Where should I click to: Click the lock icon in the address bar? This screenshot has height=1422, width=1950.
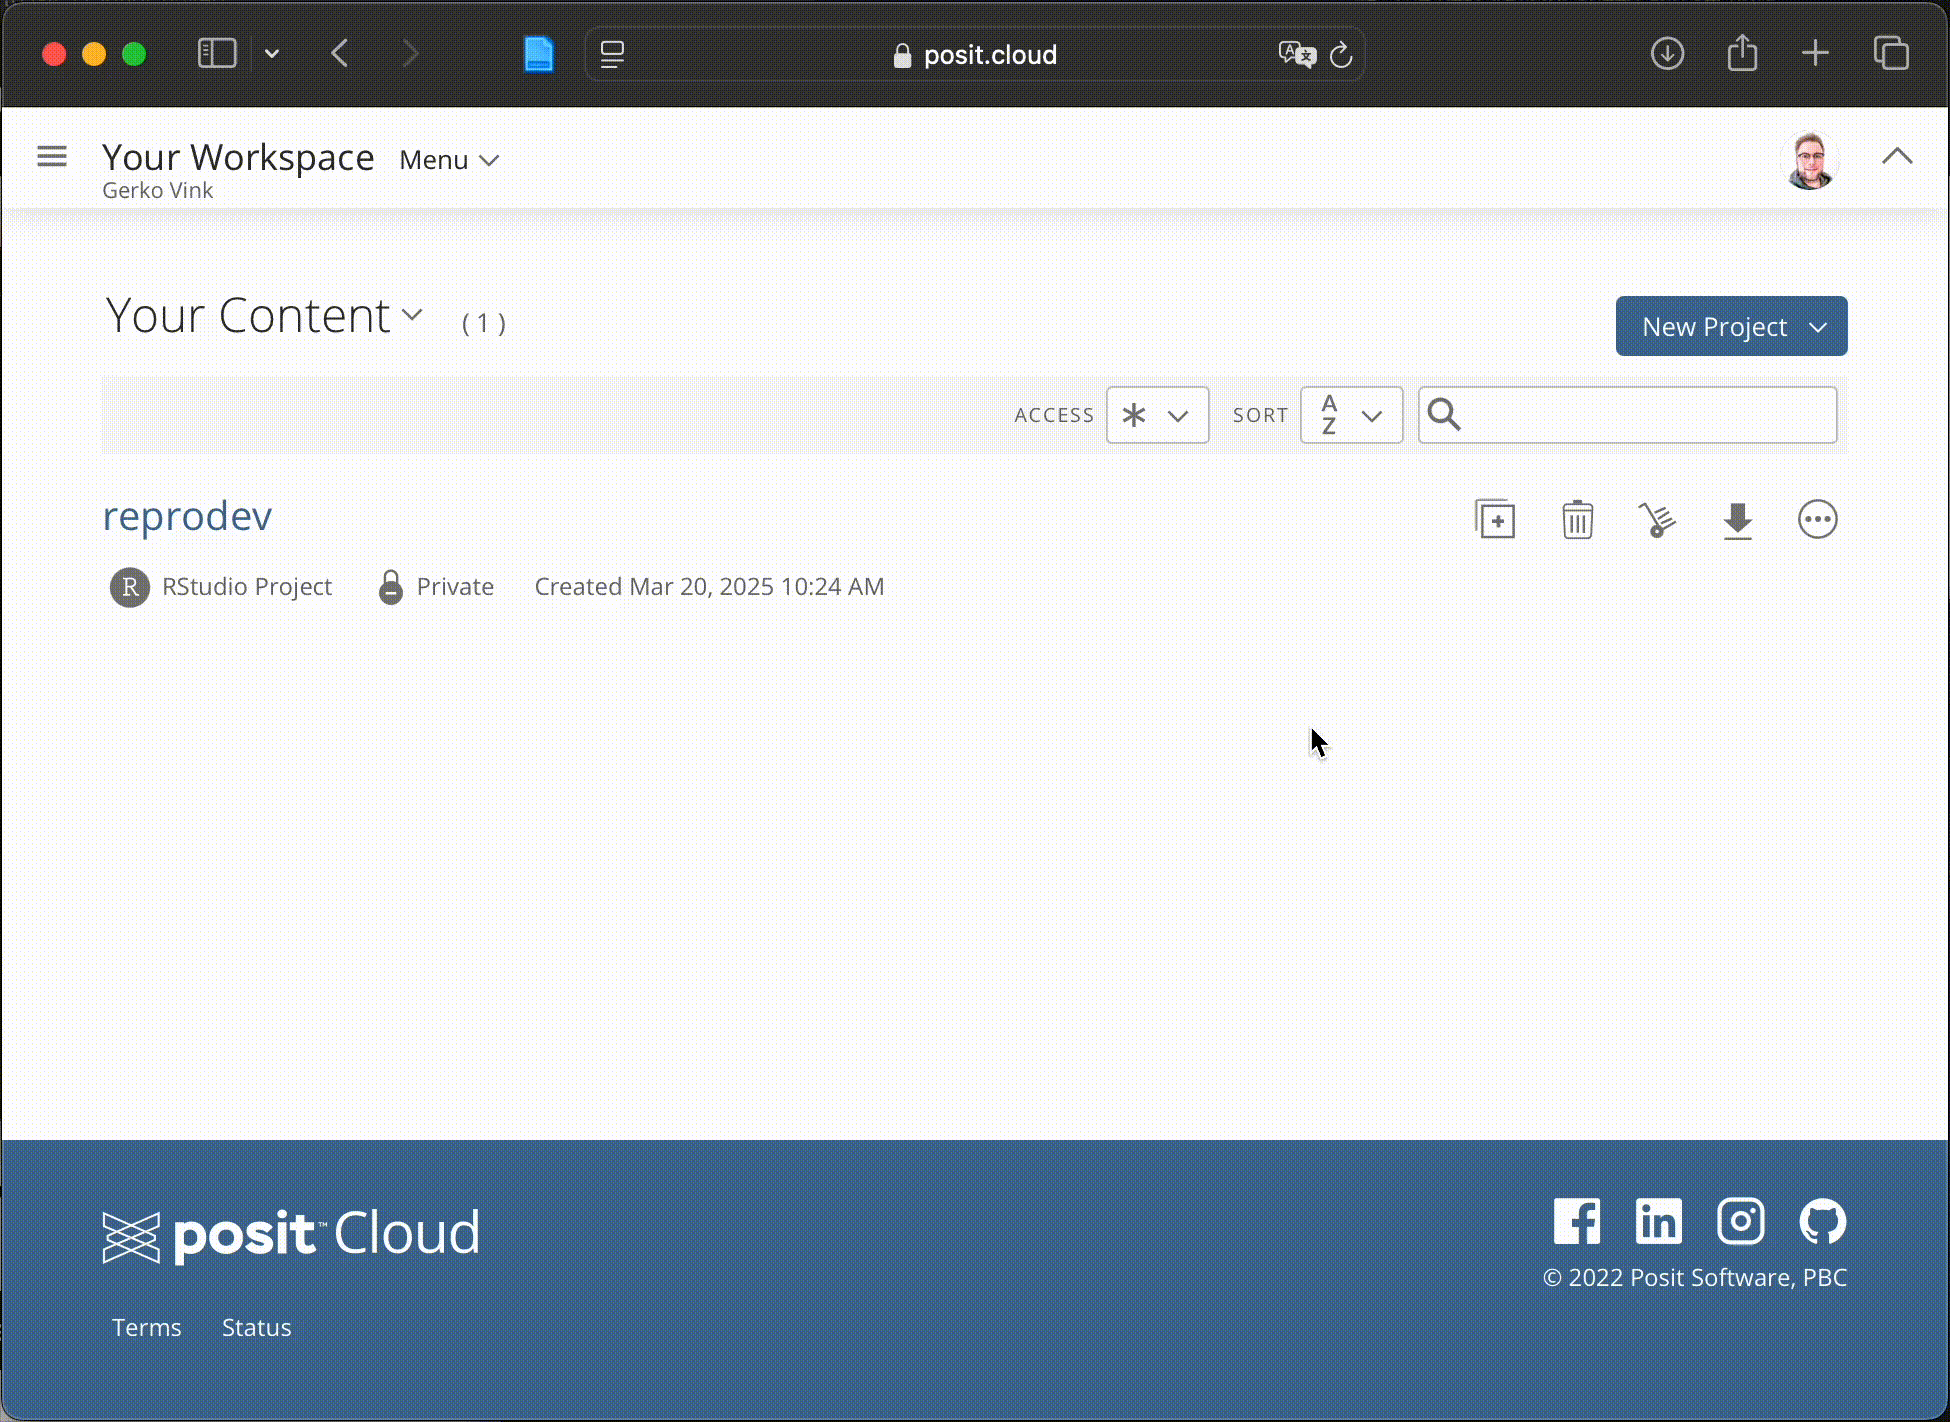902,56
